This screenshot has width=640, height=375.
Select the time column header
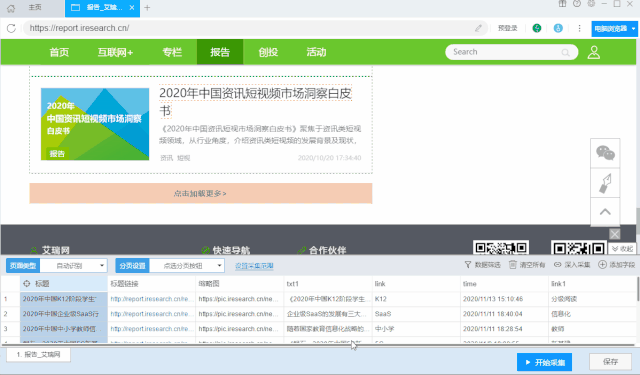(x=504, y=284)
